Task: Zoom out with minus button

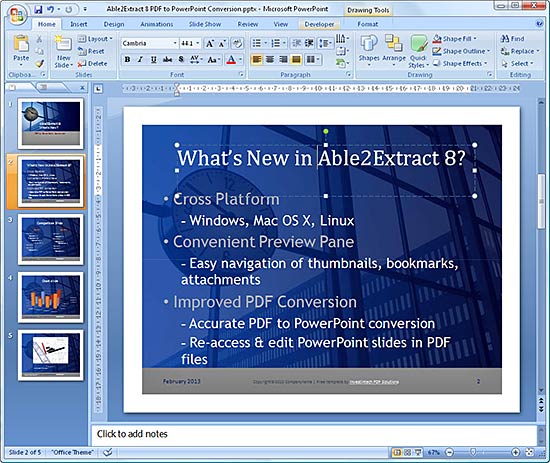Action: pyautogui.click(x=450, y=452)
